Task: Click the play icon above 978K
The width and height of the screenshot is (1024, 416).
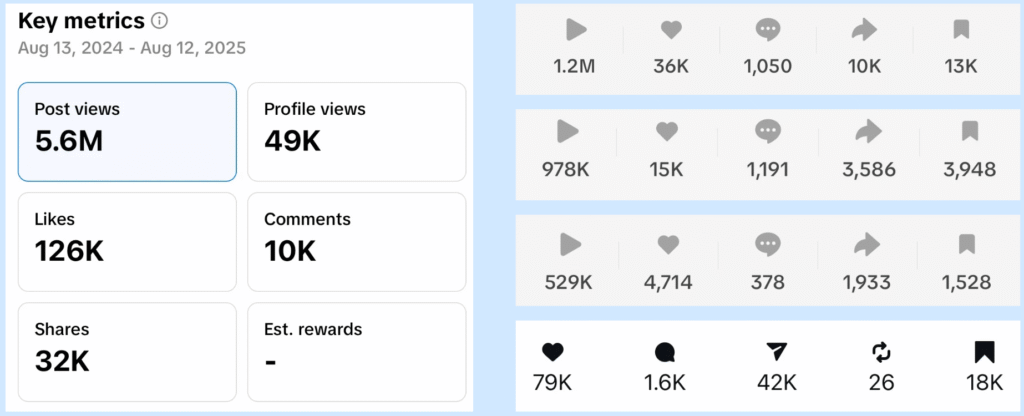Action: click(568, 132)
